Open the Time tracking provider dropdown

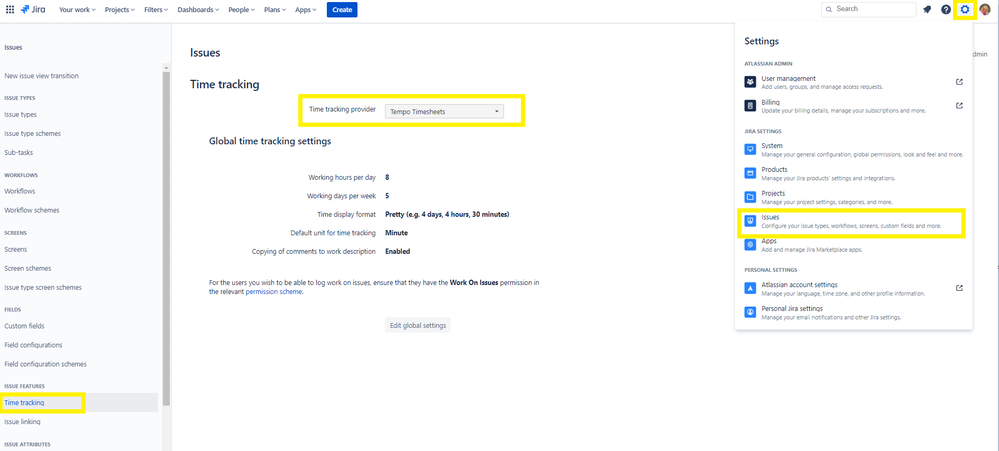(x=444, y=111)
